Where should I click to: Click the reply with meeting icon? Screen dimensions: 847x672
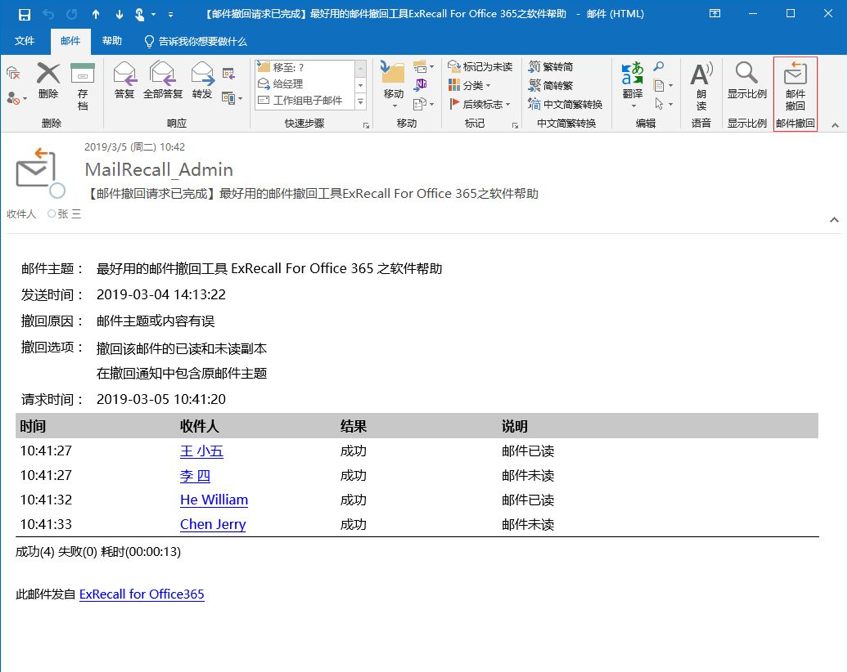(x=228, y=73)
